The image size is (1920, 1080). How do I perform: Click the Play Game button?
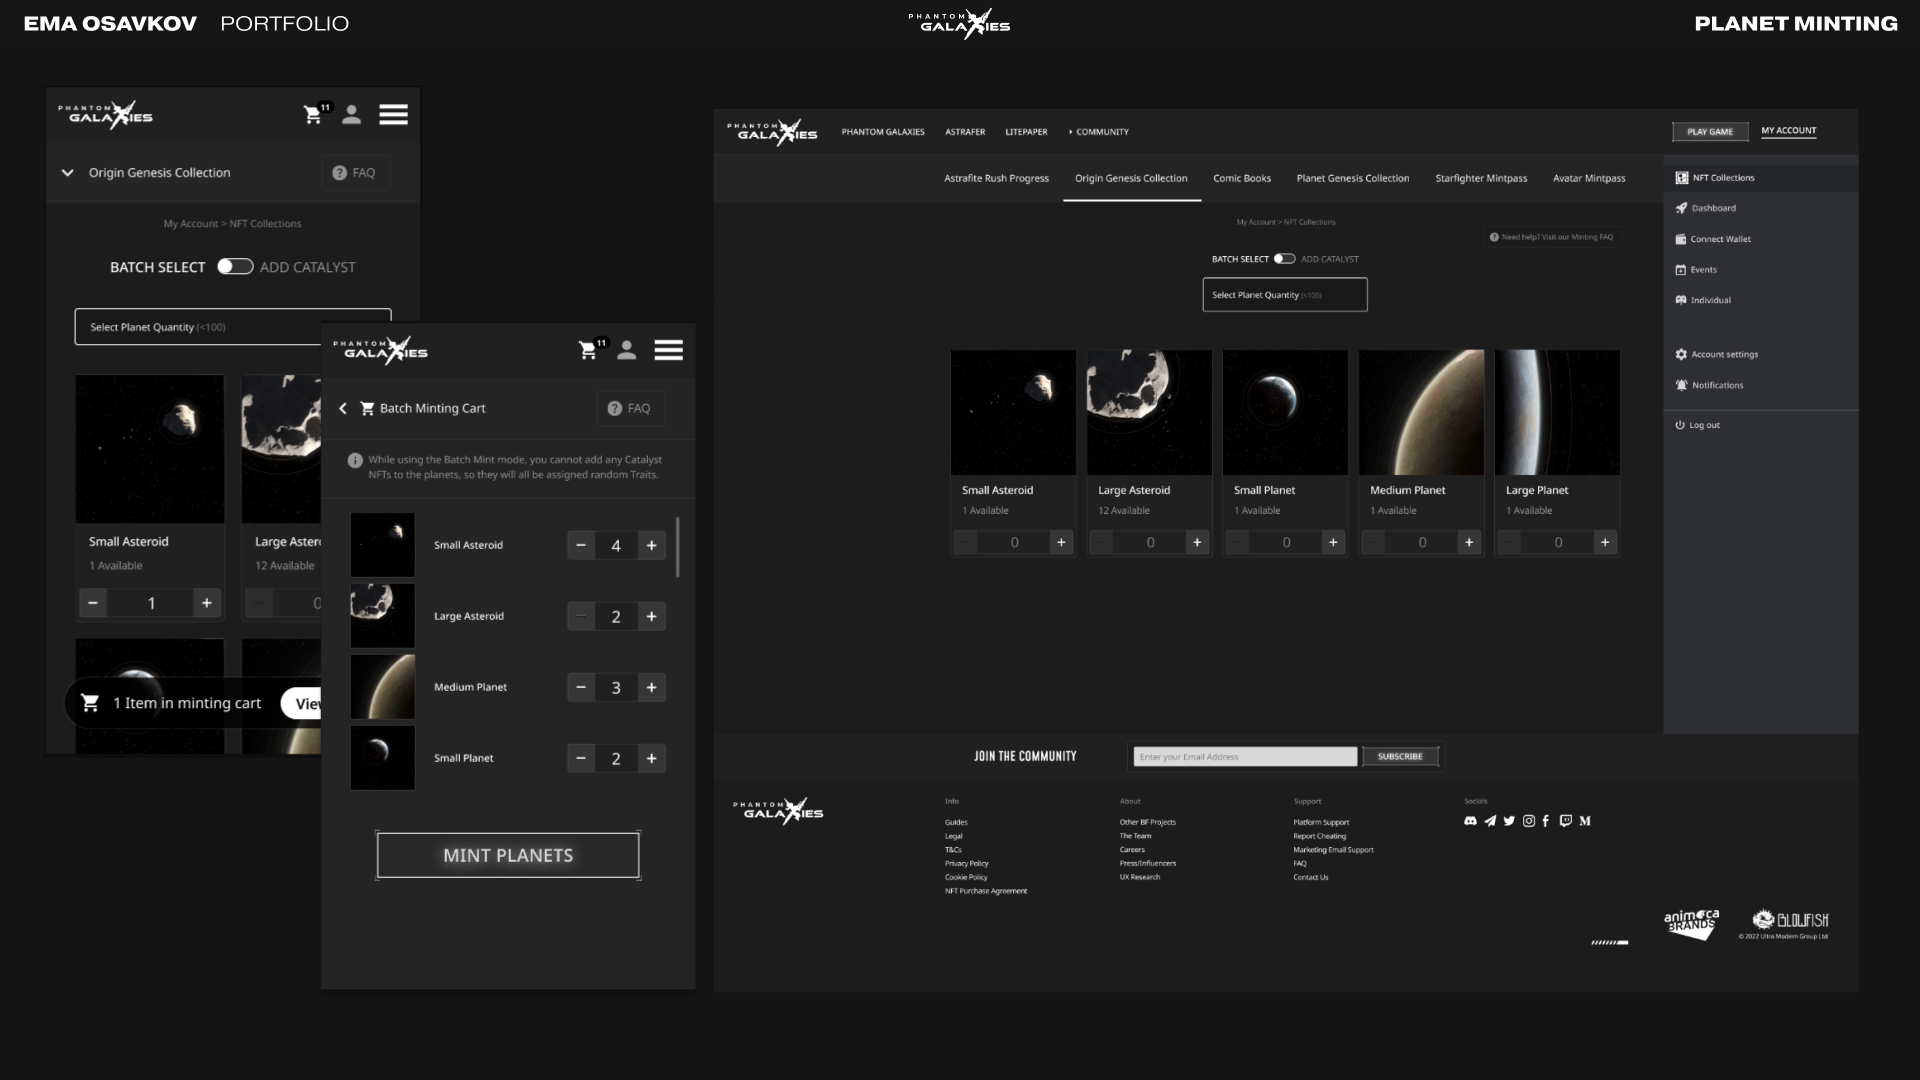(x=1710, y=132)
